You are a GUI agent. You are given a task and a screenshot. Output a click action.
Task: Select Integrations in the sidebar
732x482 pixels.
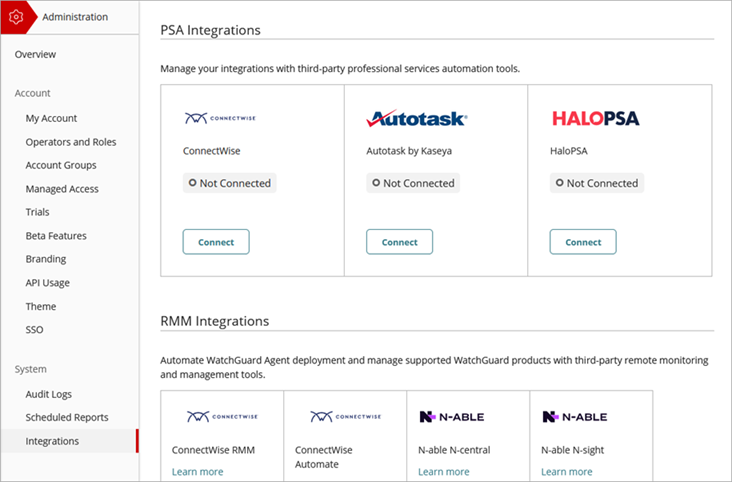point(69,441)
